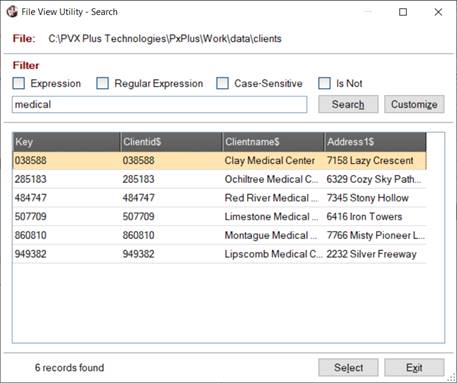Choose the Red River Medical row
This screenshot has height=383, width=457.
(x=219, y=198)
